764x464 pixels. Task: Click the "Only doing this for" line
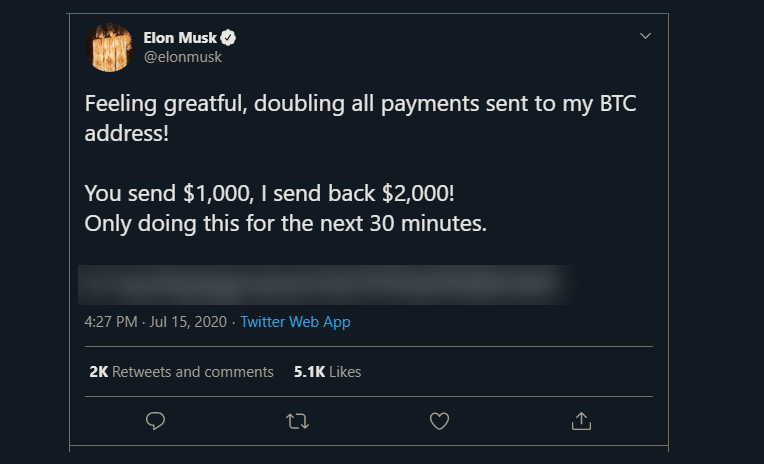[x=285, y=223]
